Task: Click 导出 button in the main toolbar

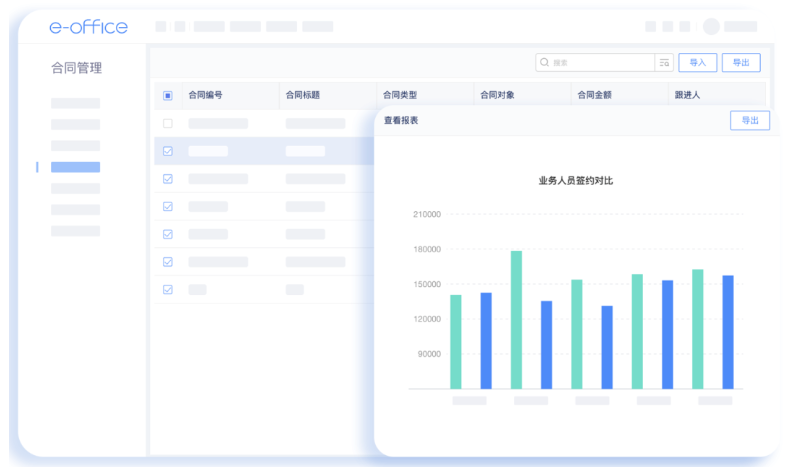Action: coord(741,62)
